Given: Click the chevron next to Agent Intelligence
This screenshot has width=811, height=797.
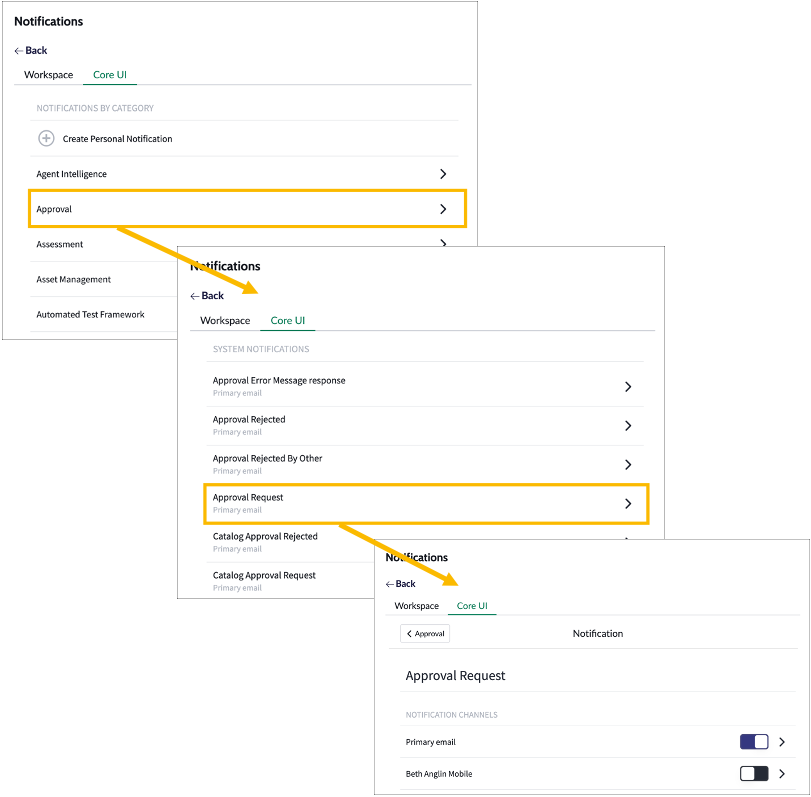Looking at the screenshot, I should tap(442, 173).
